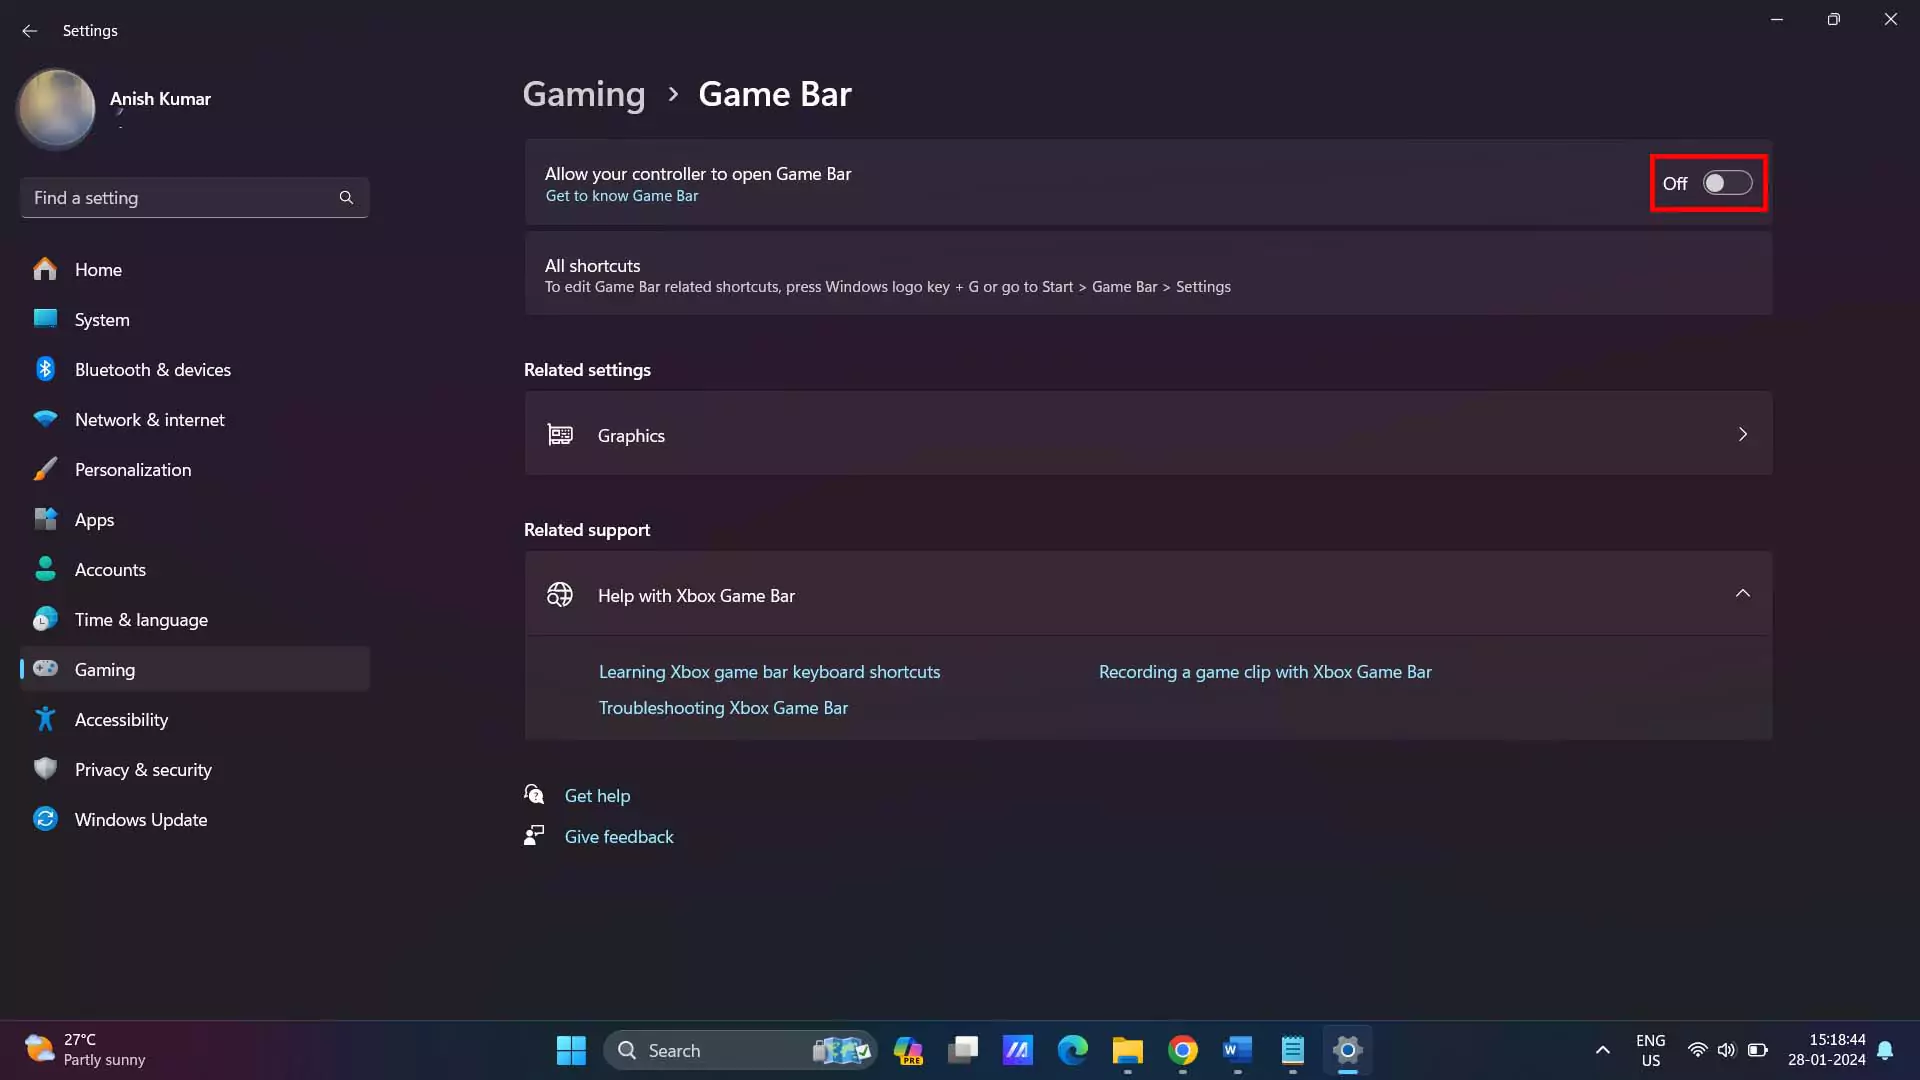Click the All shortcuts card
This screenshot has width=1920, height=1080.
[1148, 274]
